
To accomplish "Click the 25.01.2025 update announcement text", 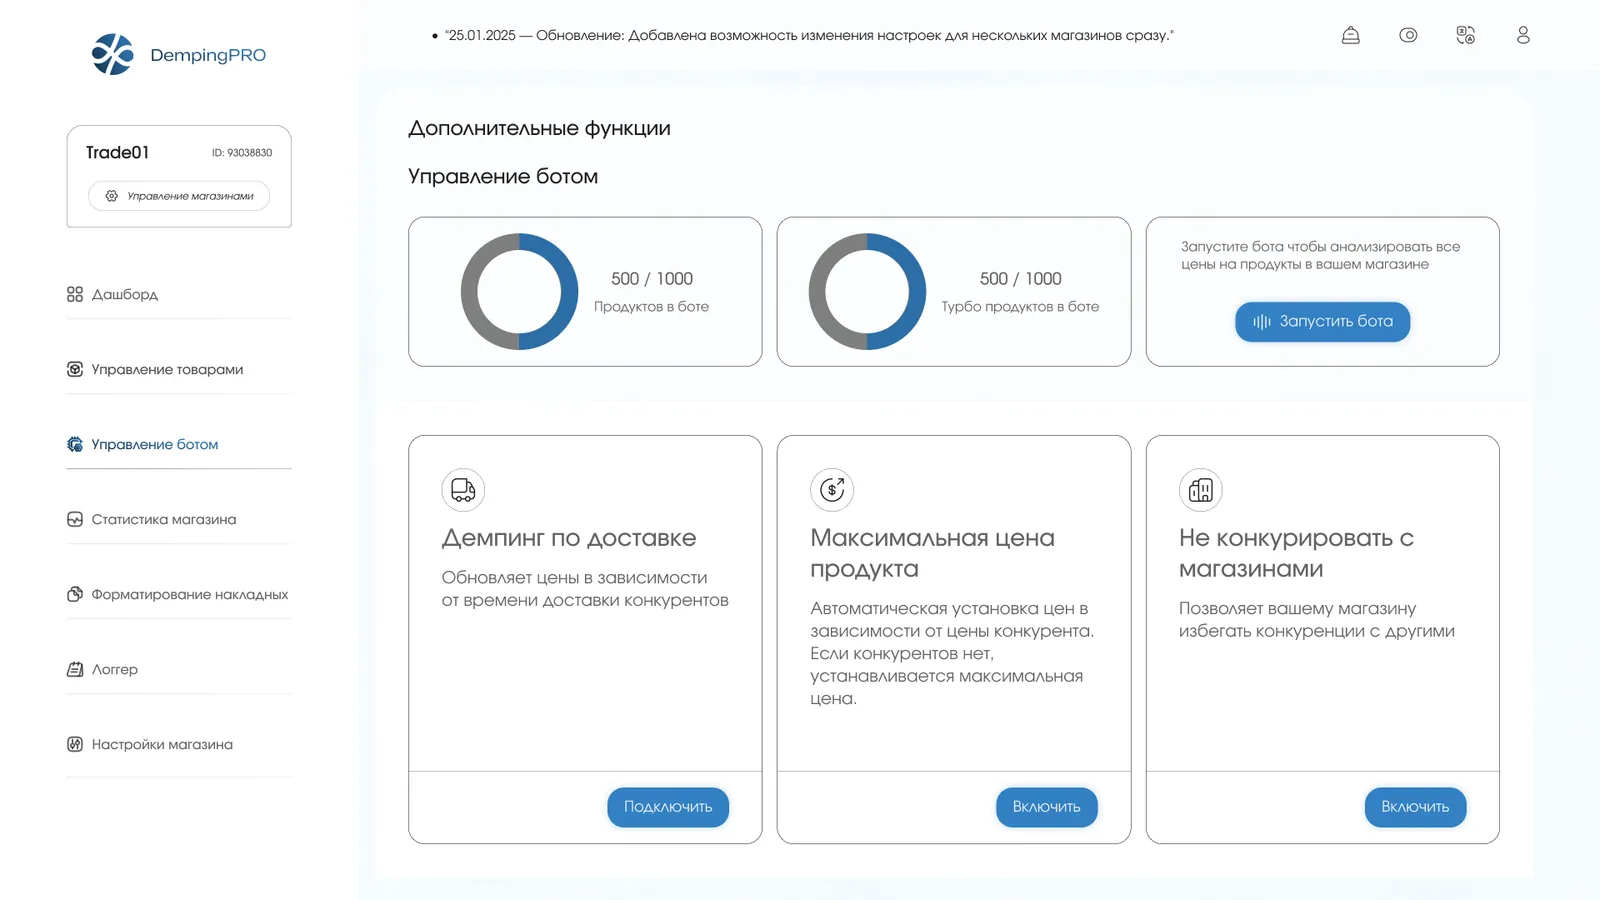I will tap(808, 35).
